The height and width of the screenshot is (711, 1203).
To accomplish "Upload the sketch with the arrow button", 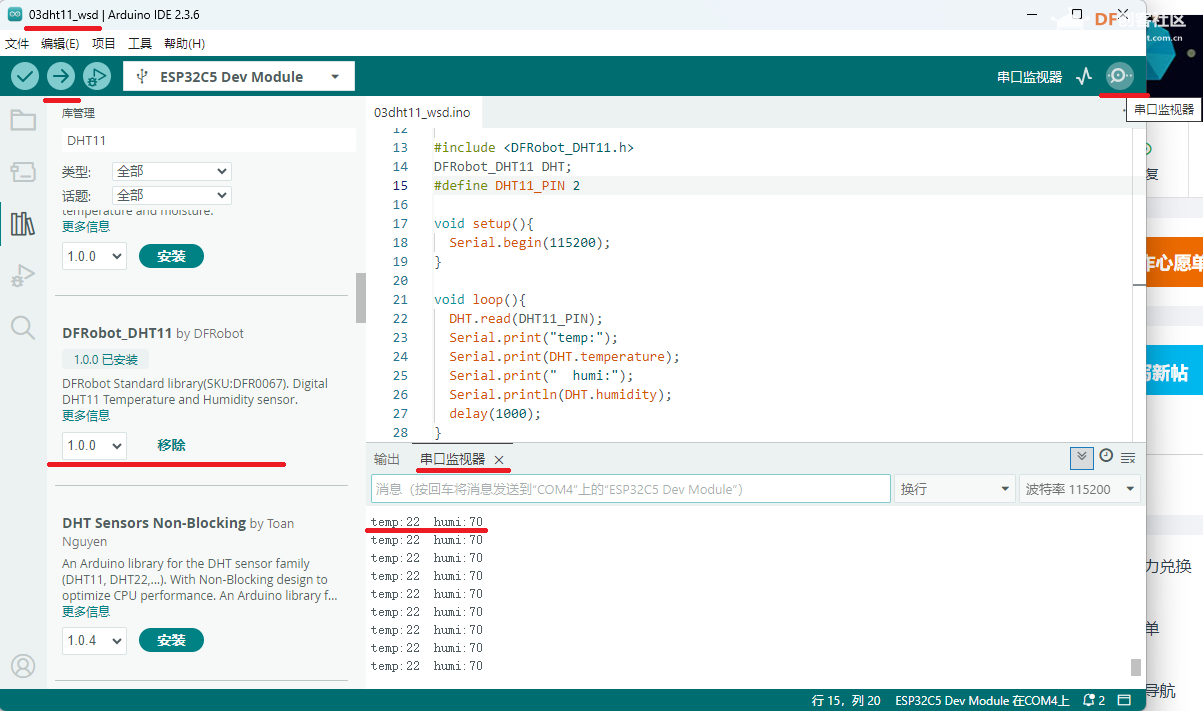I will [61, 76].
